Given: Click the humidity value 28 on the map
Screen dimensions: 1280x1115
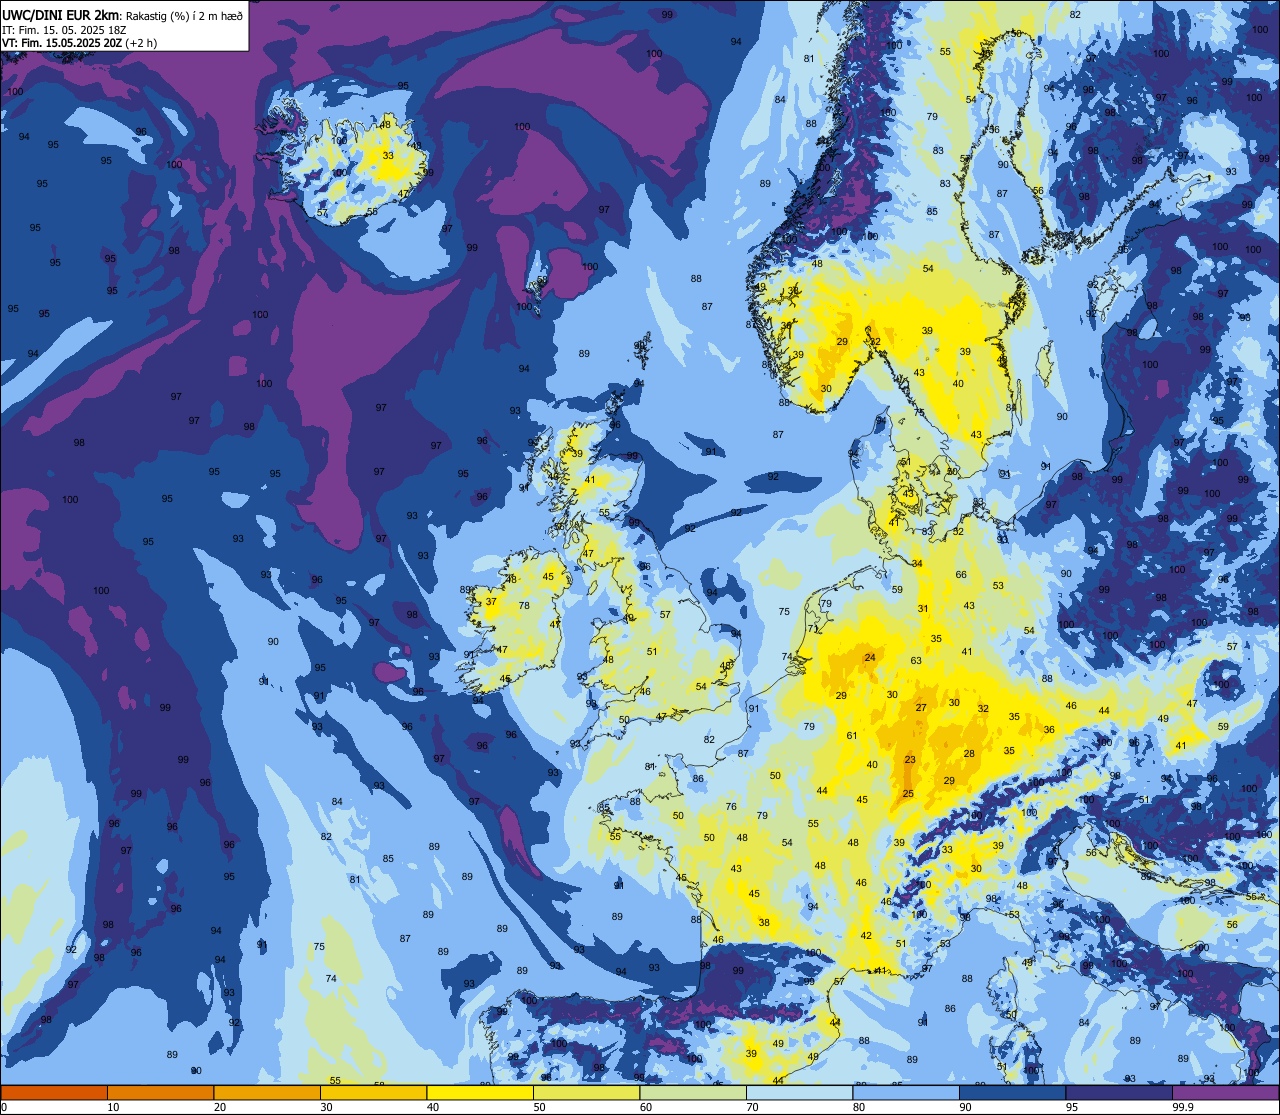Looking at the screenshot, I should 969,753.
